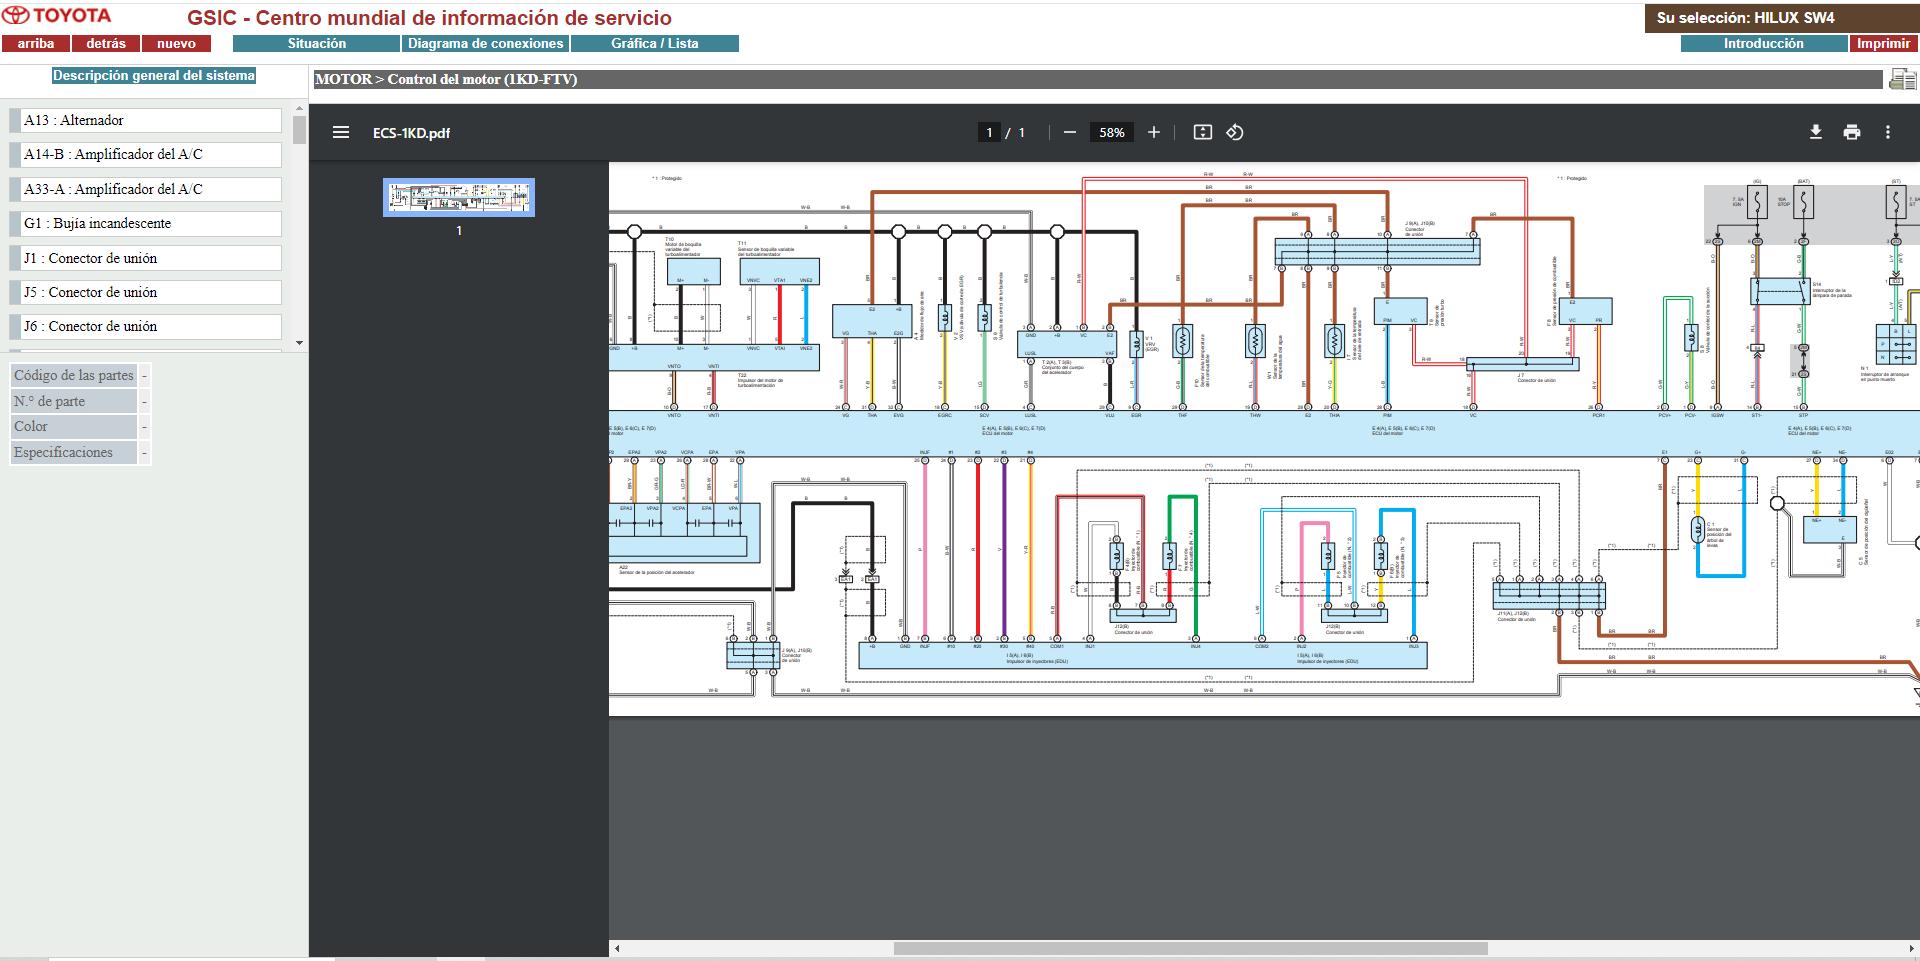Click GSIC Centro mundial header title
The image size is (1920, 961).
429,18
